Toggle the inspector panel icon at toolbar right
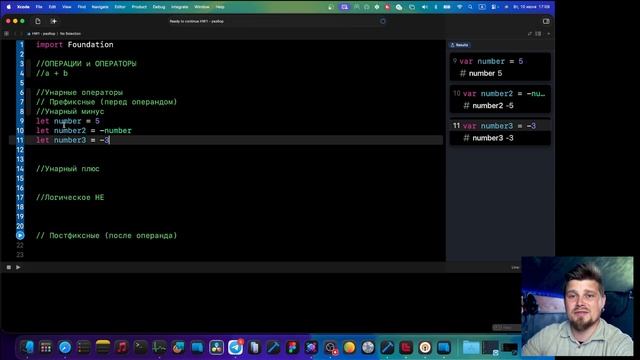 [546, 21]
